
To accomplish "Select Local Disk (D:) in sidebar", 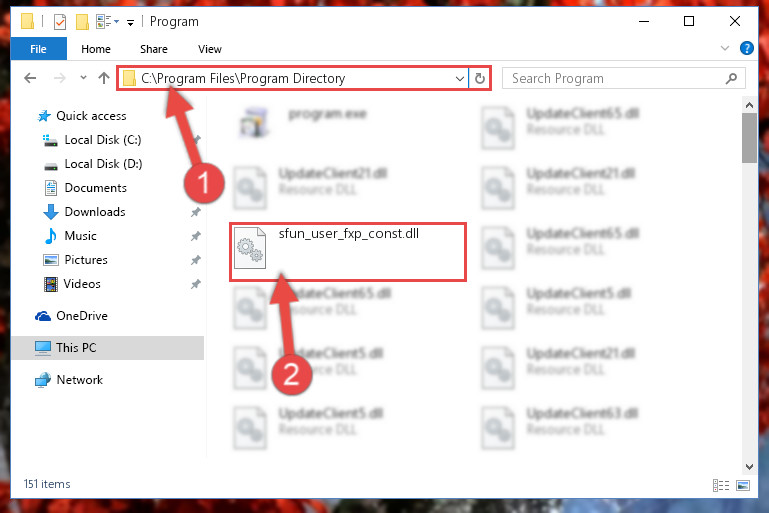I will (103, 164).
